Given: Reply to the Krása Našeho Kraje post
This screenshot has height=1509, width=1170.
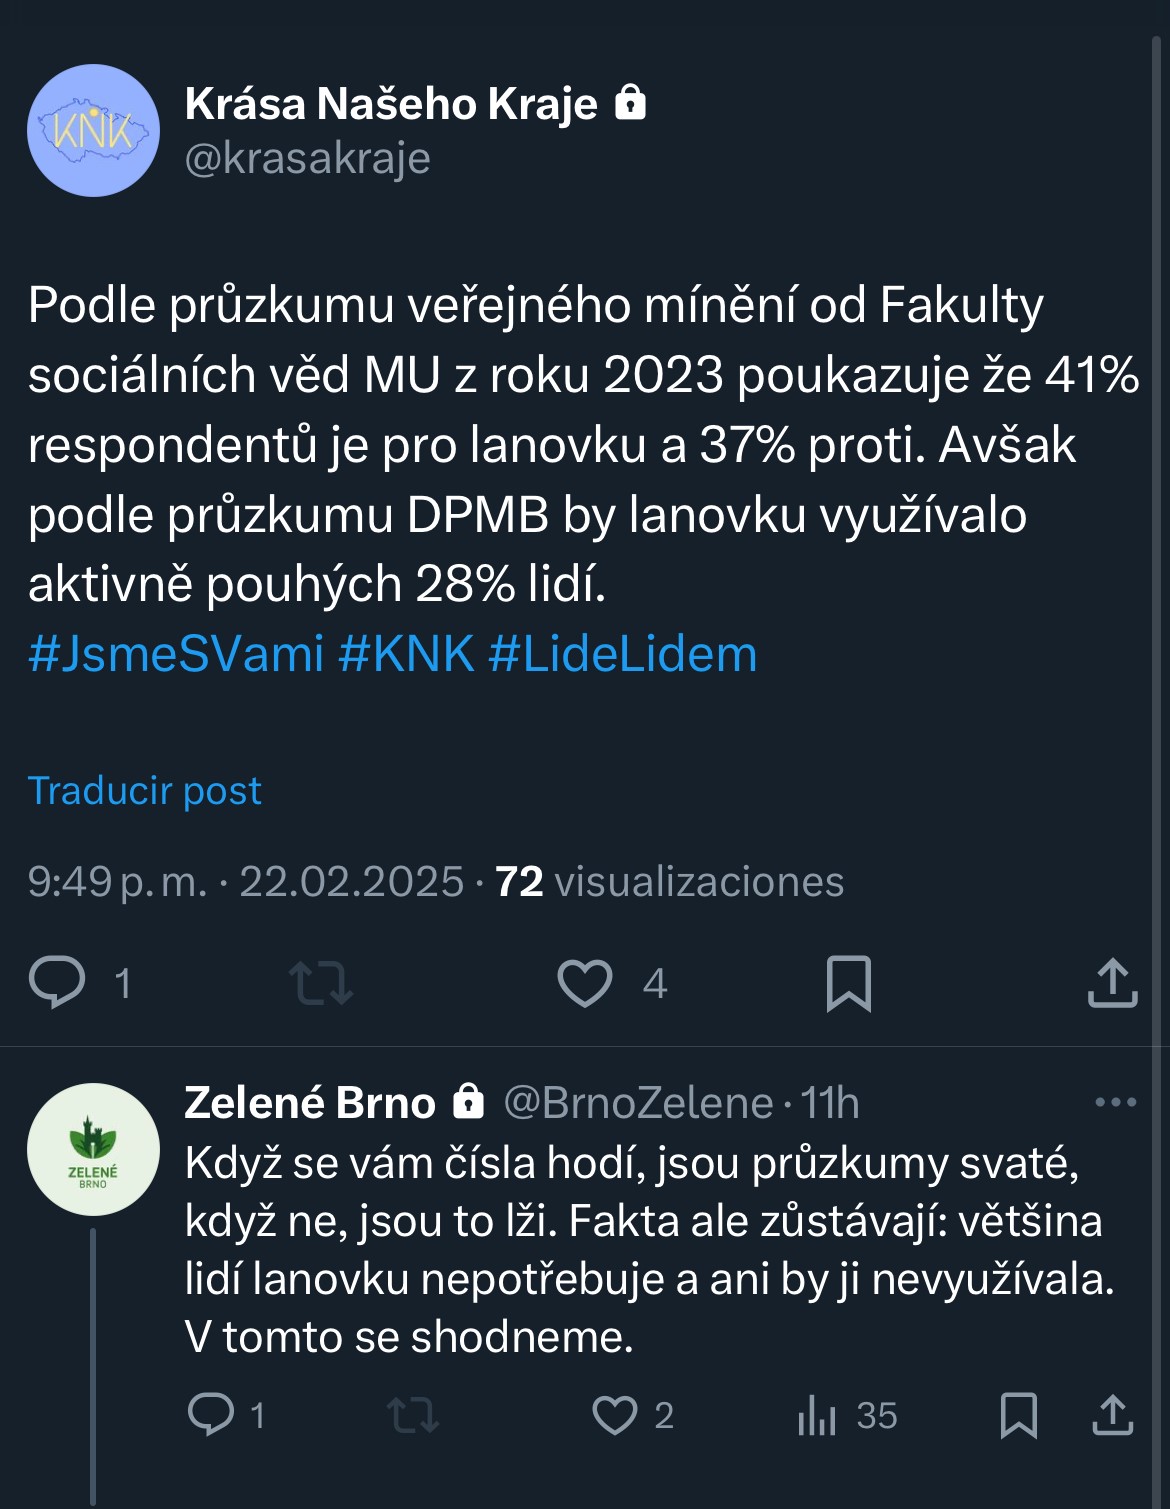Looking at the screenshot, I should [x=58, y=982].
